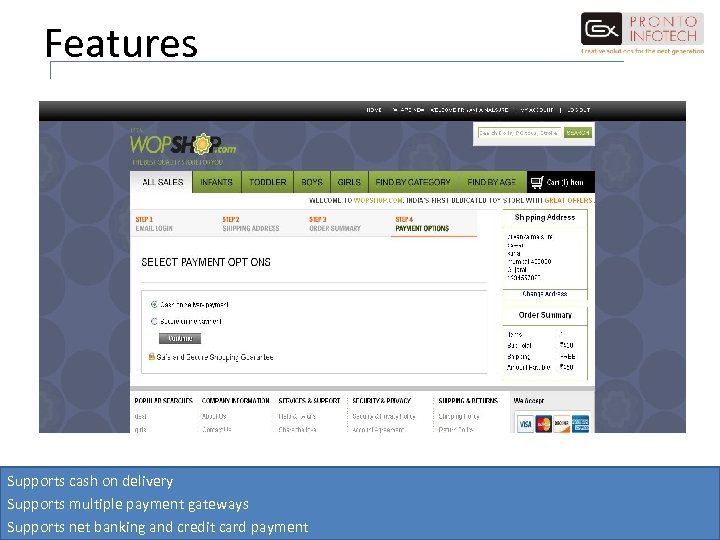The height and width of the screenshot is (540, 720).
Task: Open Find By Age menu
Action: tap(491, 182)
